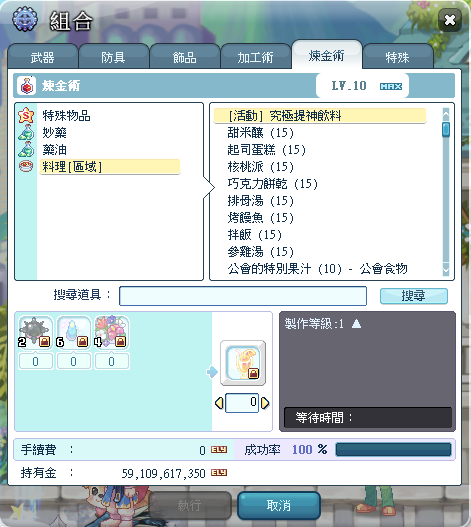Click the 取消 cancel button
This screenshot has width=471, height=527.
[279, 505]
